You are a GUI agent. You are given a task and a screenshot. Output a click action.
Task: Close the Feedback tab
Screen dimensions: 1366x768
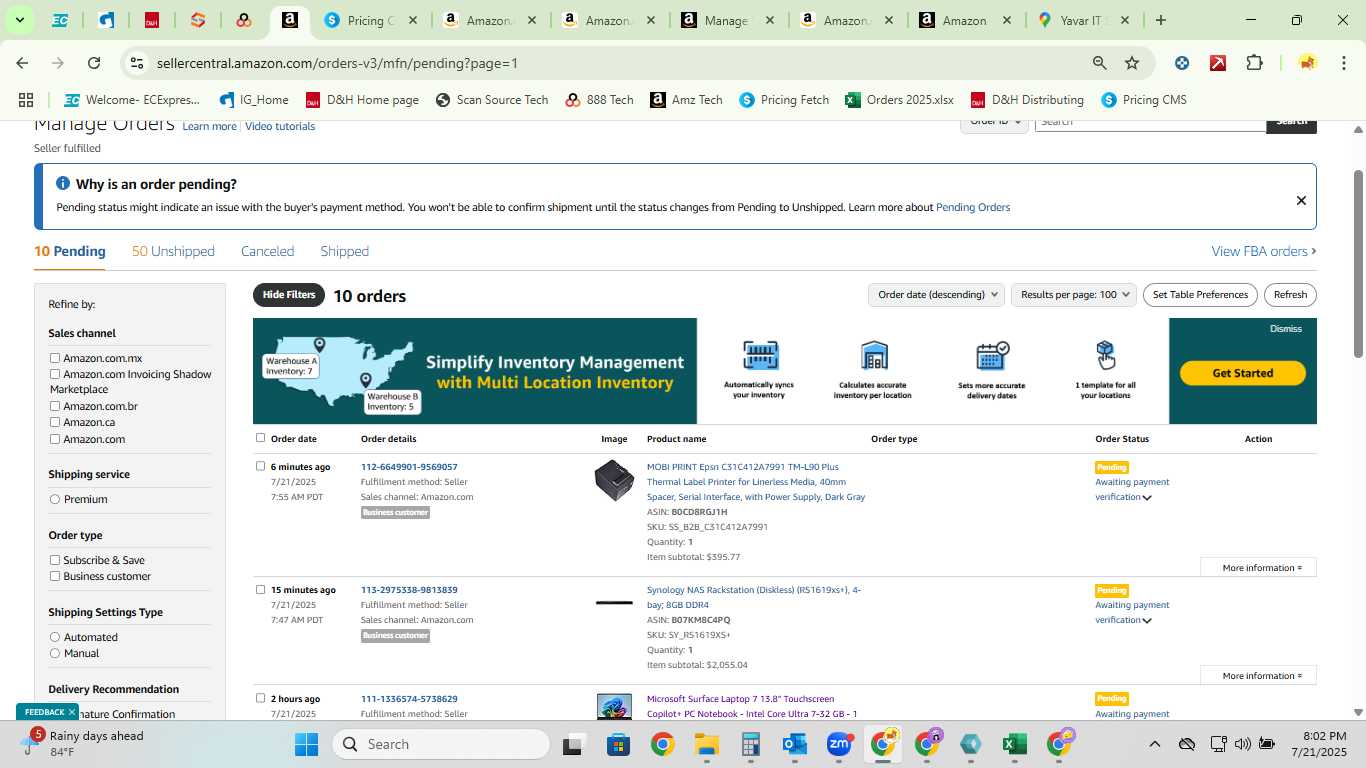(x=72, y=712)
